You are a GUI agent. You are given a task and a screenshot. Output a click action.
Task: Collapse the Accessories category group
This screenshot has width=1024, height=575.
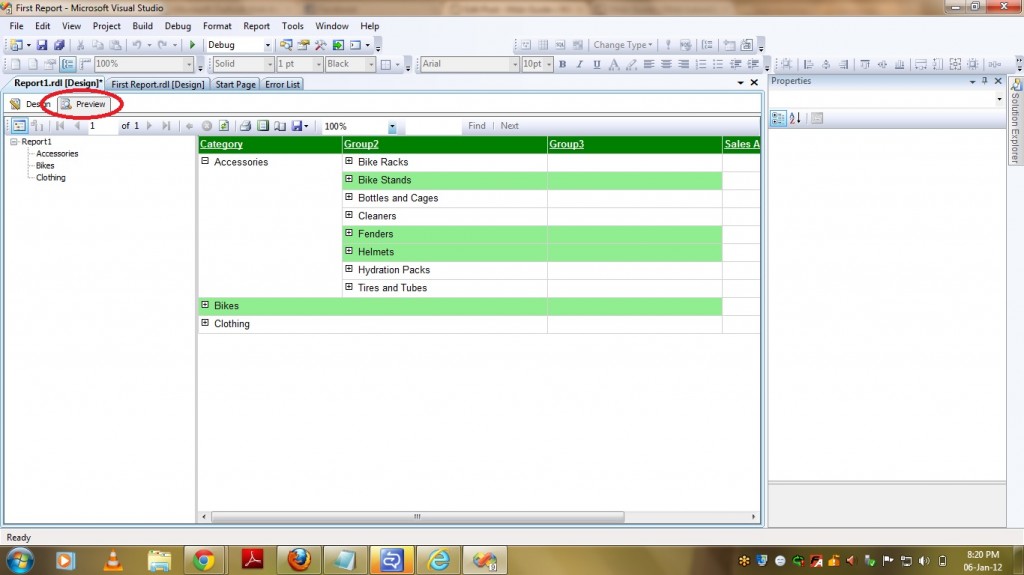coord(205,162)
